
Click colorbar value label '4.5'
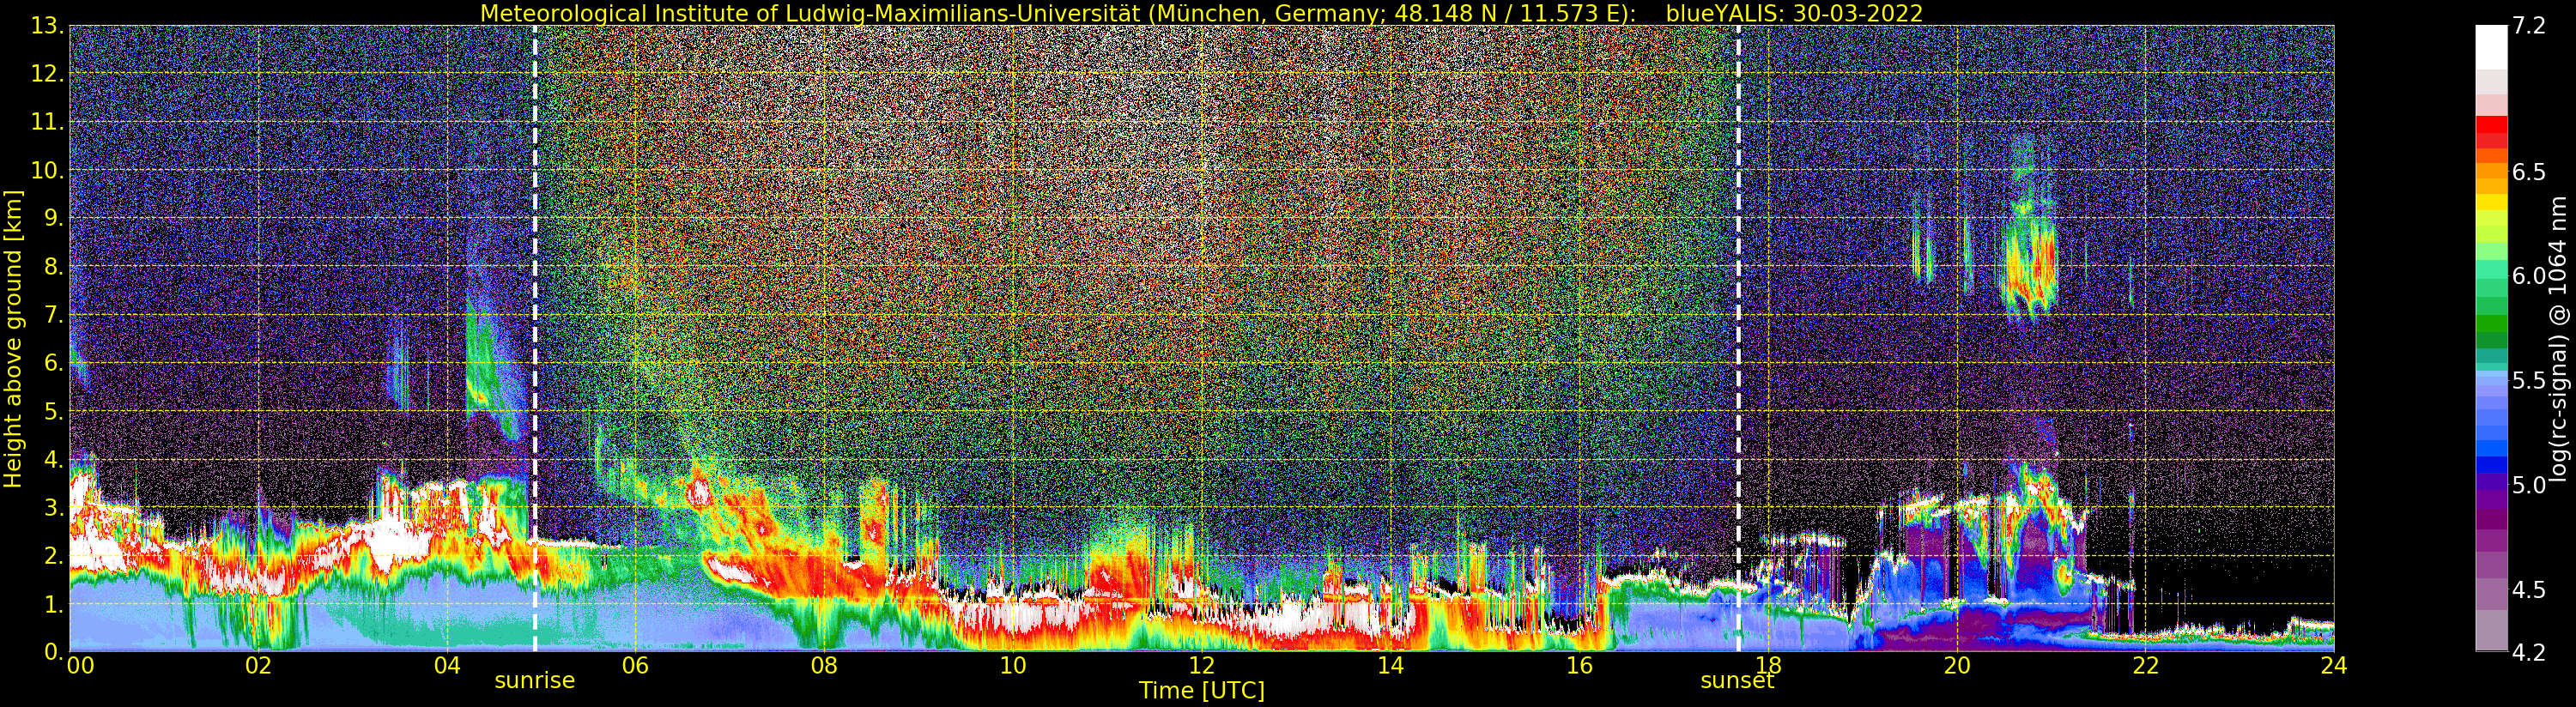(2529, 590)
